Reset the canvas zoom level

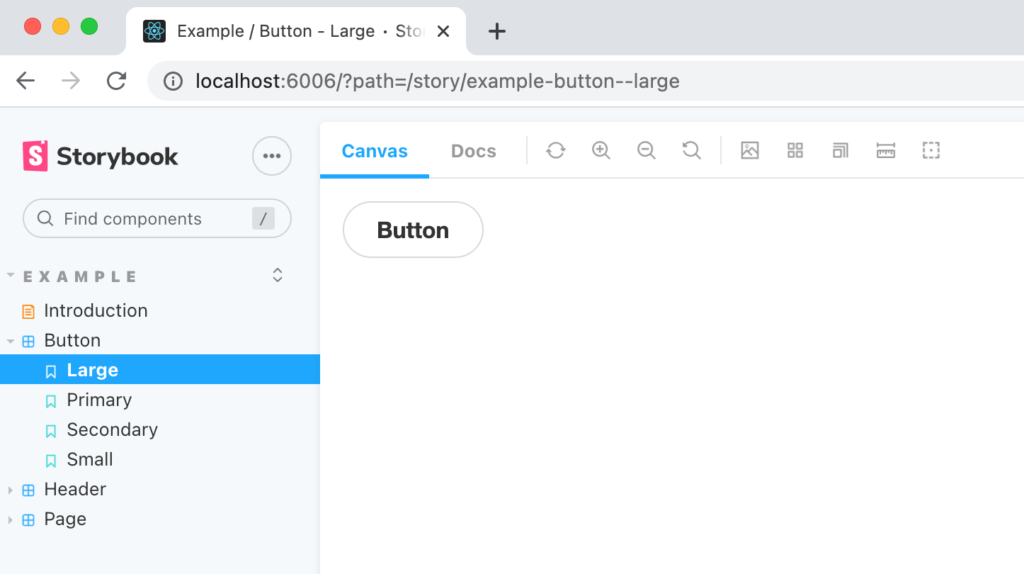691,151
